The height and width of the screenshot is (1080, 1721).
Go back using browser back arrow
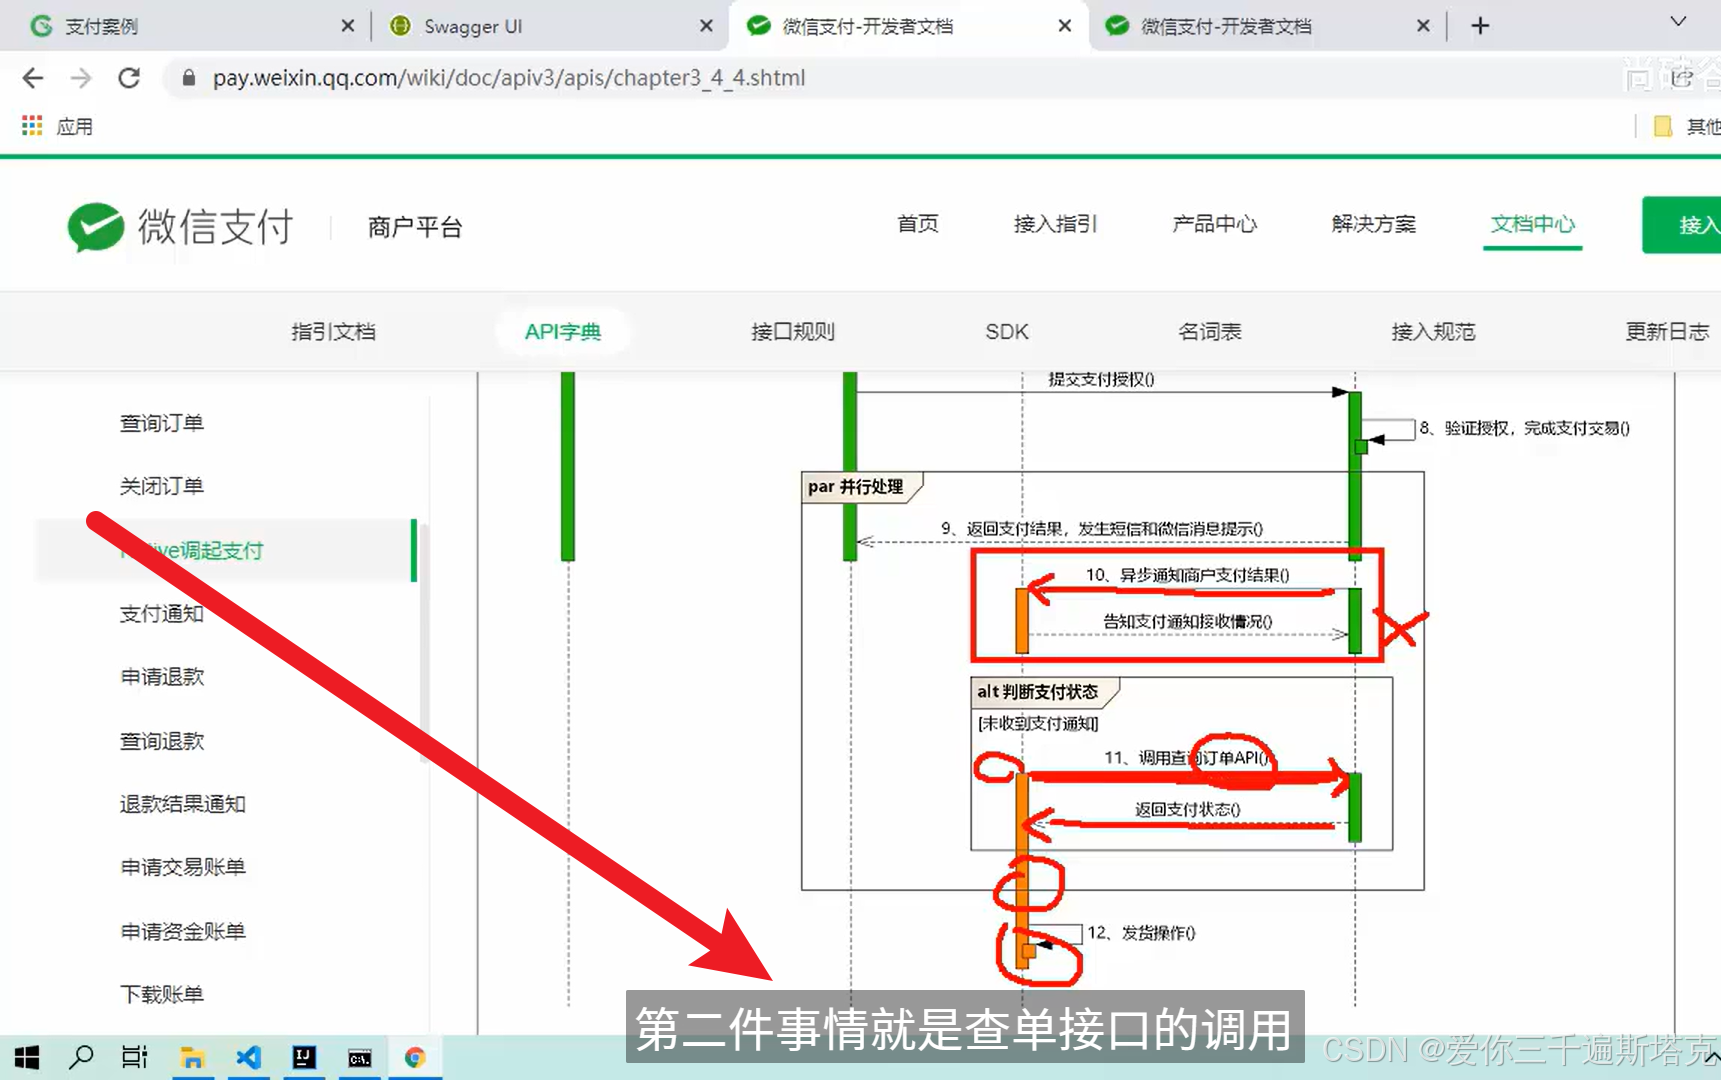(33, 78)
